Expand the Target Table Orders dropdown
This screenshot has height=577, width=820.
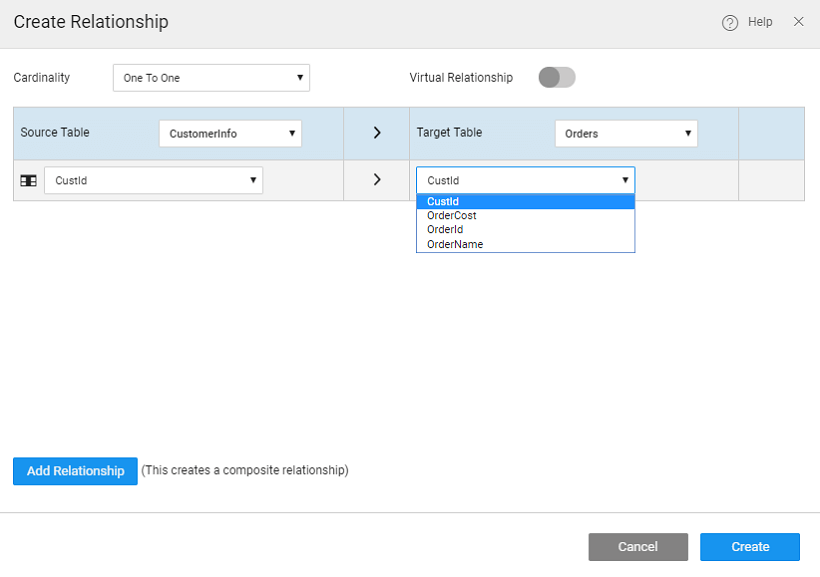point(626,133)
